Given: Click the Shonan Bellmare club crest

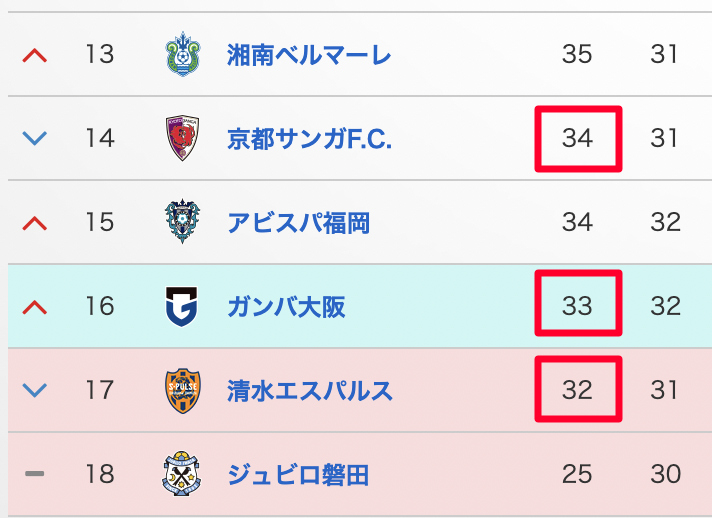Looking at the screenshot, I should click(183, 54).
